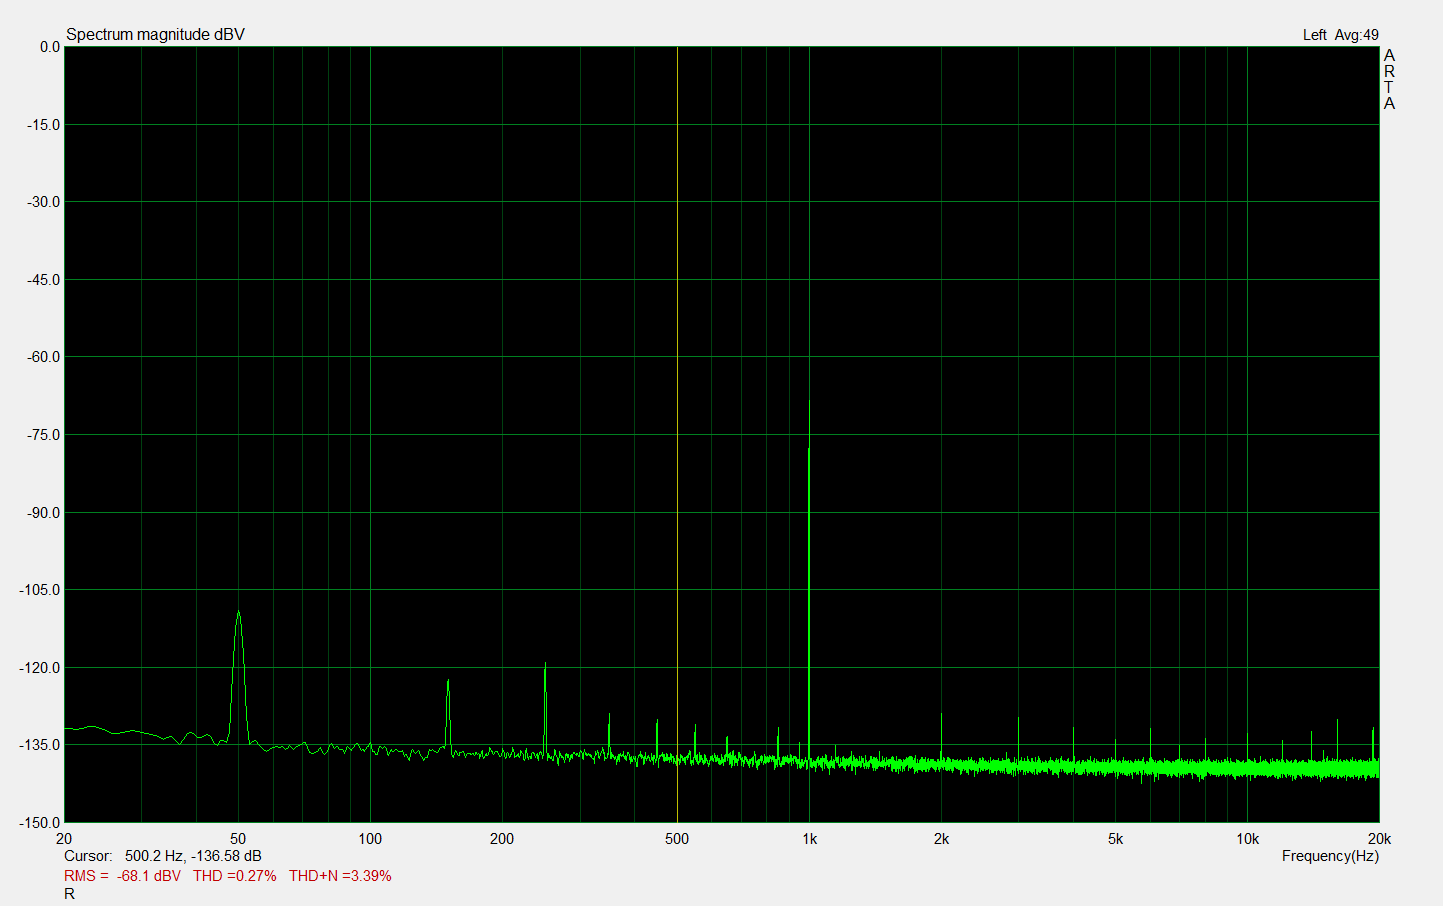Click the "Cursor:" label below graph

tap(88, 856)
